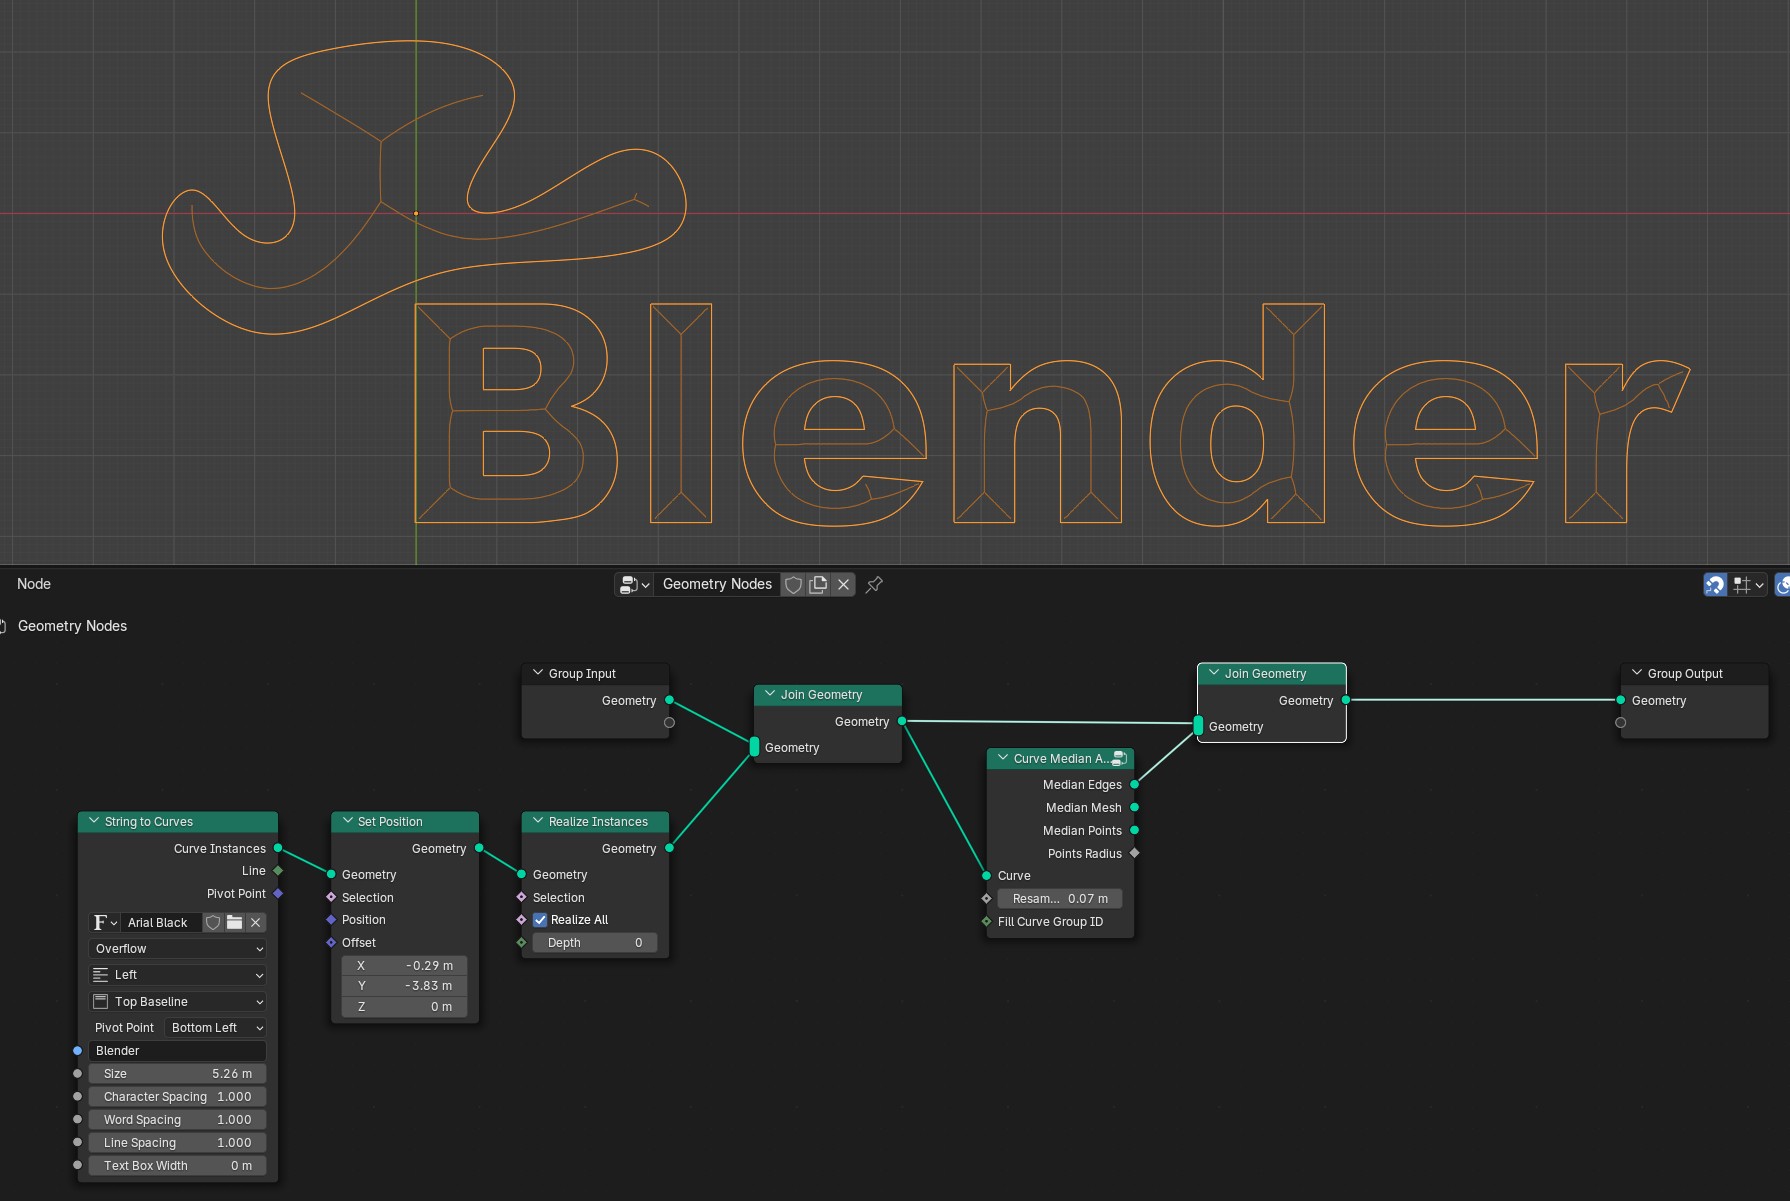
Task: Toggle fake user for Geometry Nodes group
Action: [x=793, y=585]
